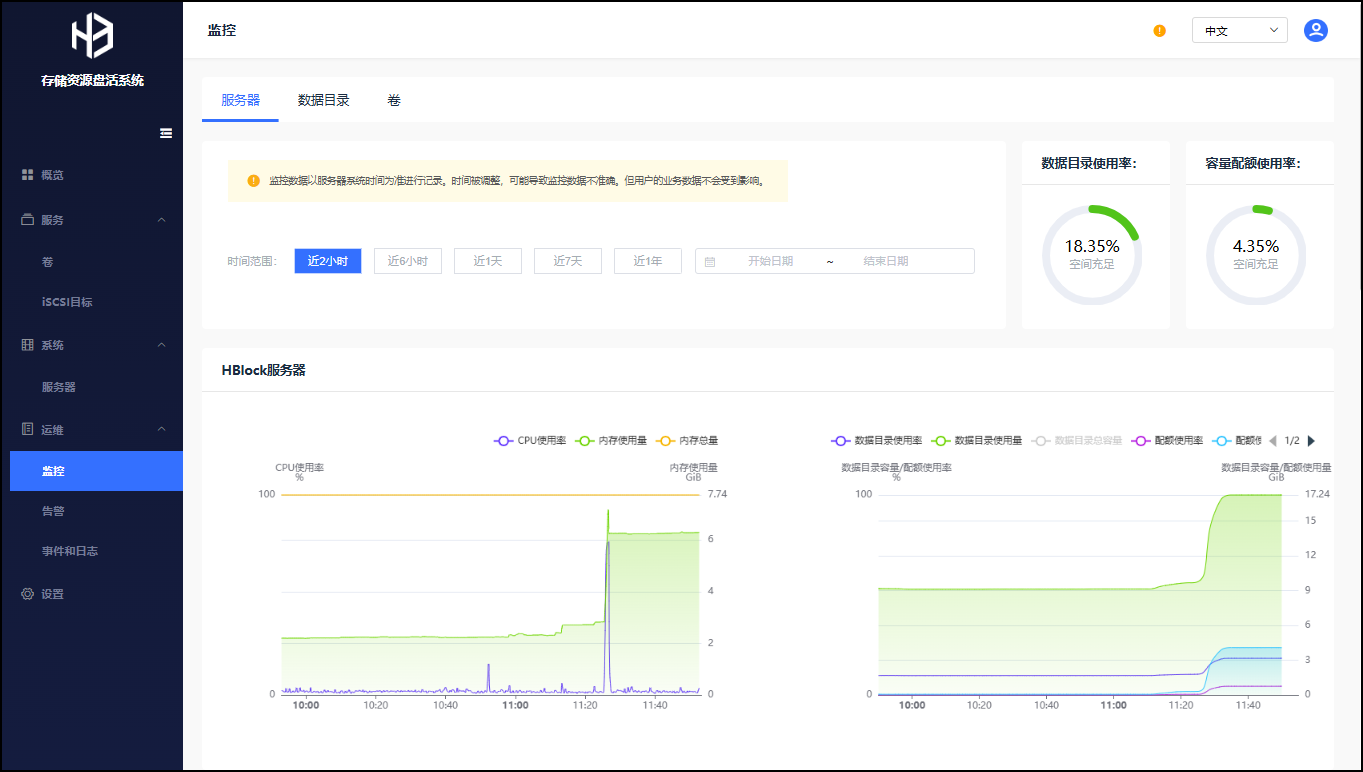The height and width of the screenshot is (772, 1363).
Task: Enable the greyed 数据目录总容量 legend series
Action: [x=1077, y=440]
